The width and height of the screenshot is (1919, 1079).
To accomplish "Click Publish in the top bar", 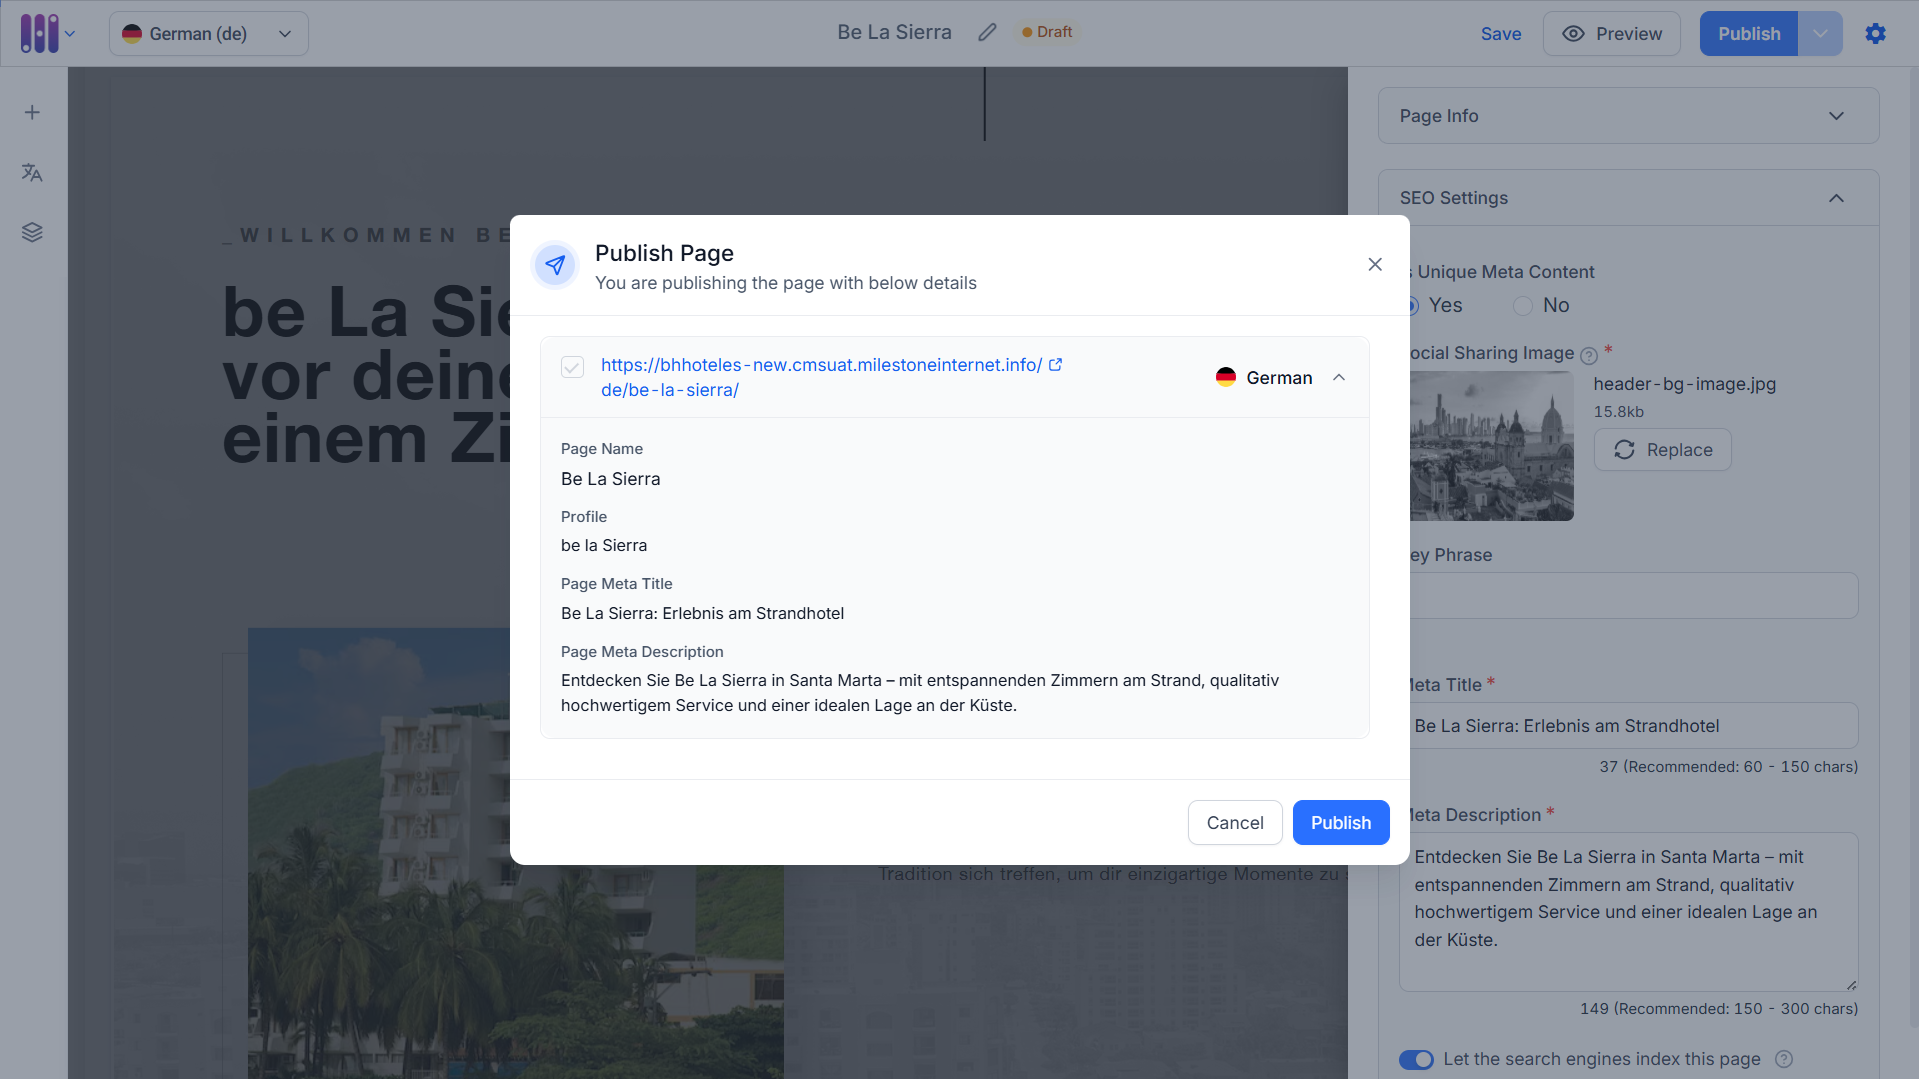I will [1749, 33].
